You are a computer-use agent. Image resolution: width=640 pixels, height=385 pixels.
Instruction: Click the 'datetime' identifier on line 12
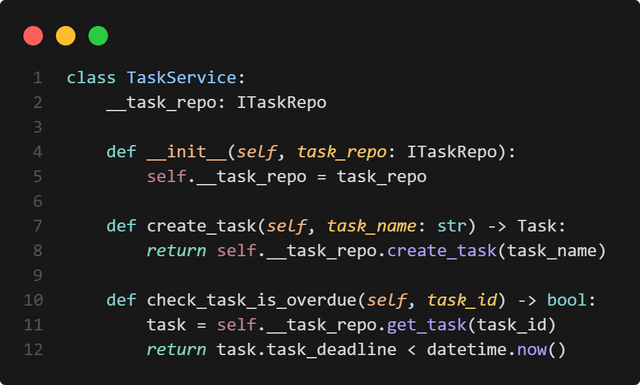click(x=467, y=350)
